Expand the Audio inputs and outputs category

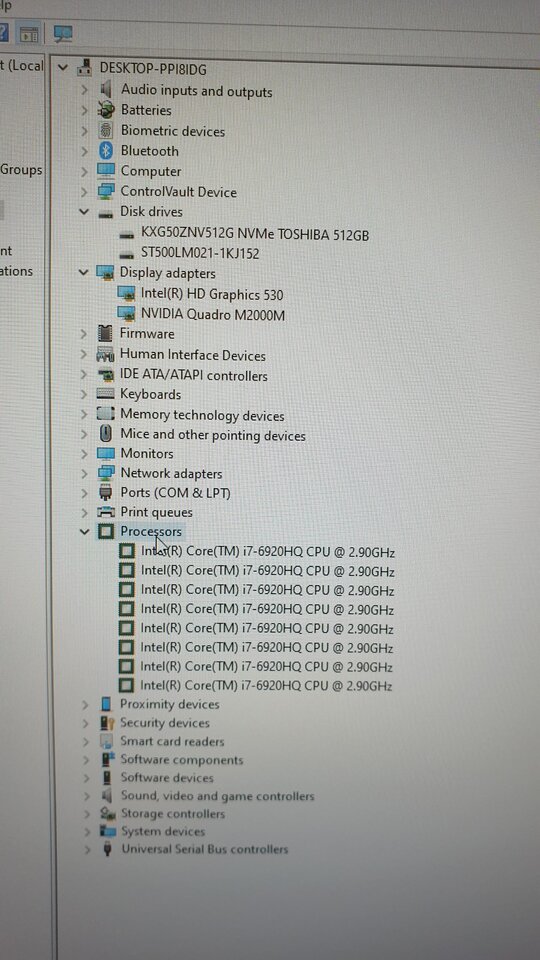click(84, 91)
